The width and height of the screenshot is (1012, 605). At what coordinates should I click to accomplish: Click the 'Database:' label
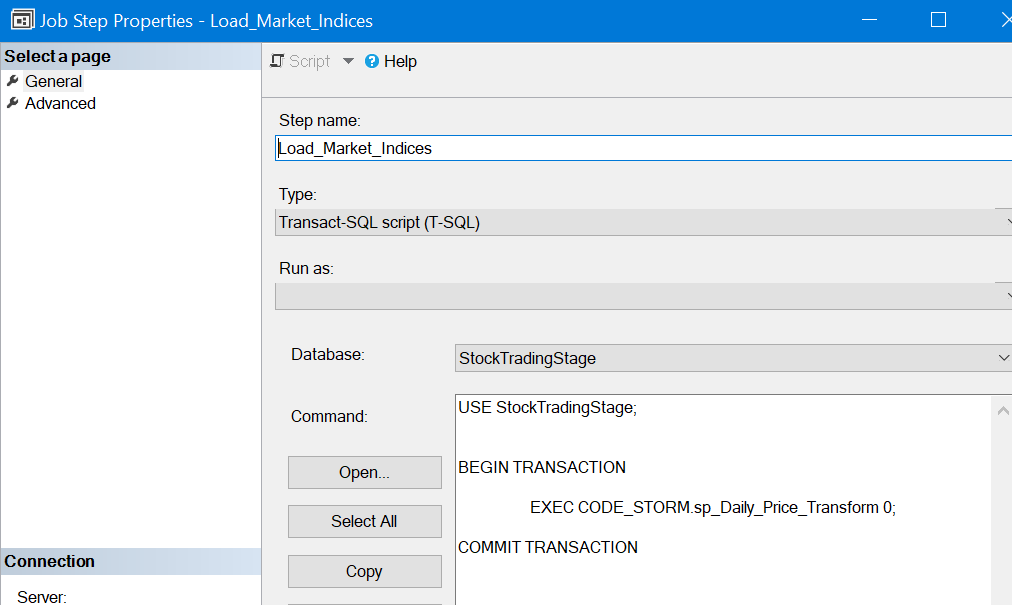click(x=328, y=354)
